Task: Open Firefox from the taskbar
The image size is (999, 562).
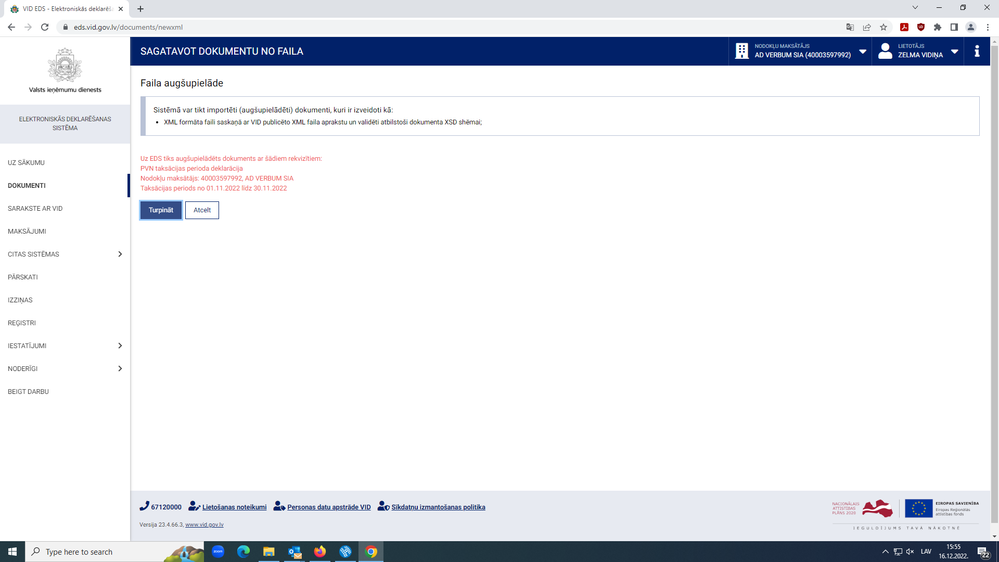Action: pos(320,552)
